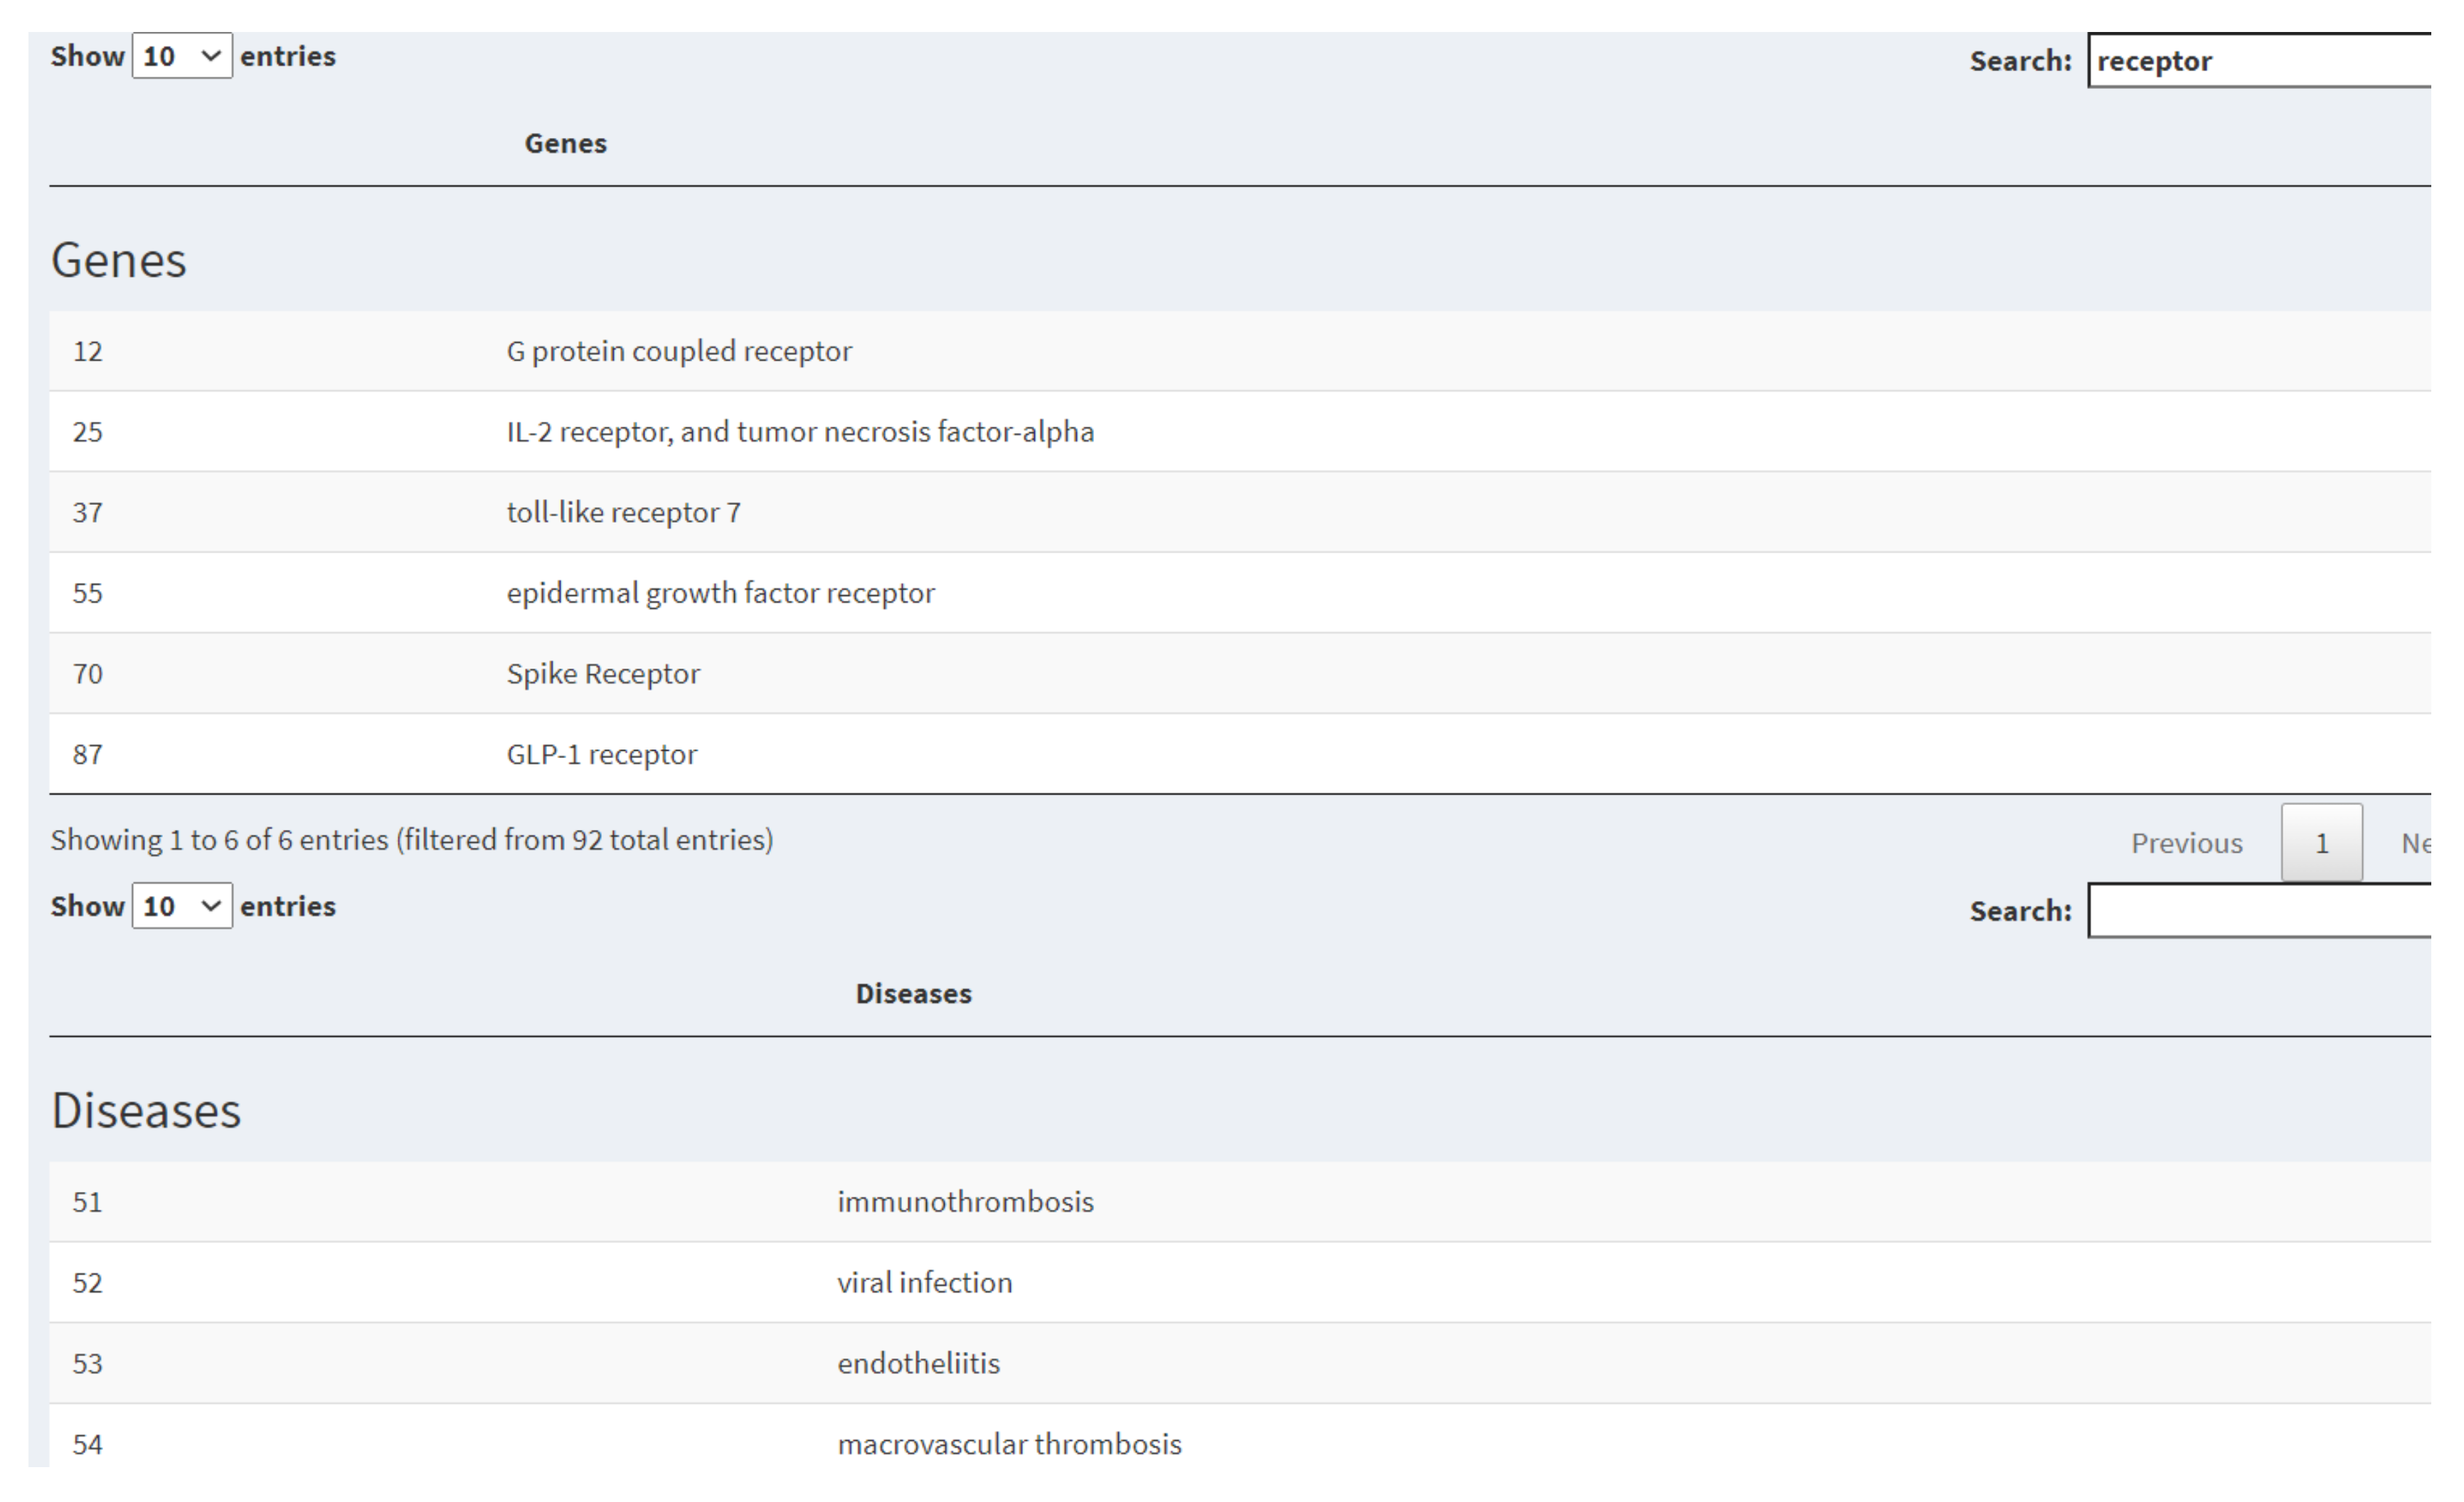Viewport: 2464px width, 1502px height.
Task: Select the 'toll-like receptor 7' row
Action: (x=623, y=512)
